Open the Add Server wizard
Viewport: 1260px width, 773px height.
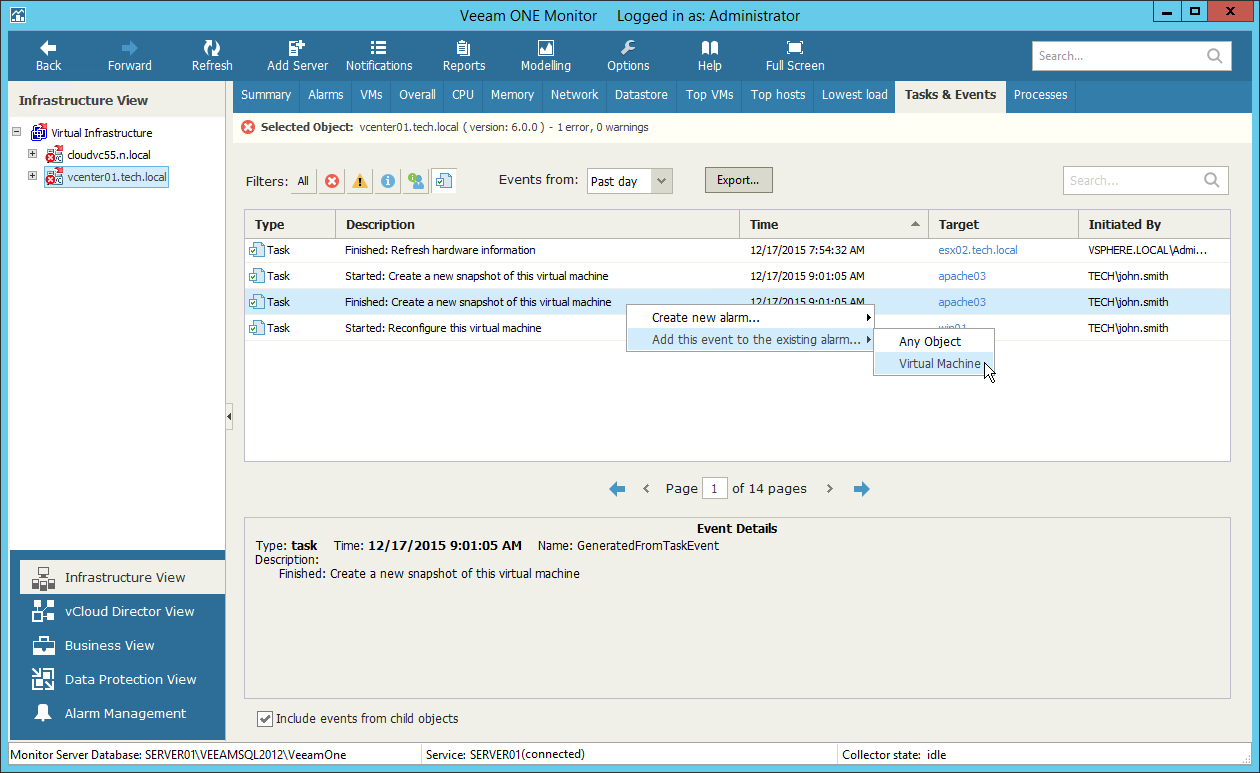297,56
